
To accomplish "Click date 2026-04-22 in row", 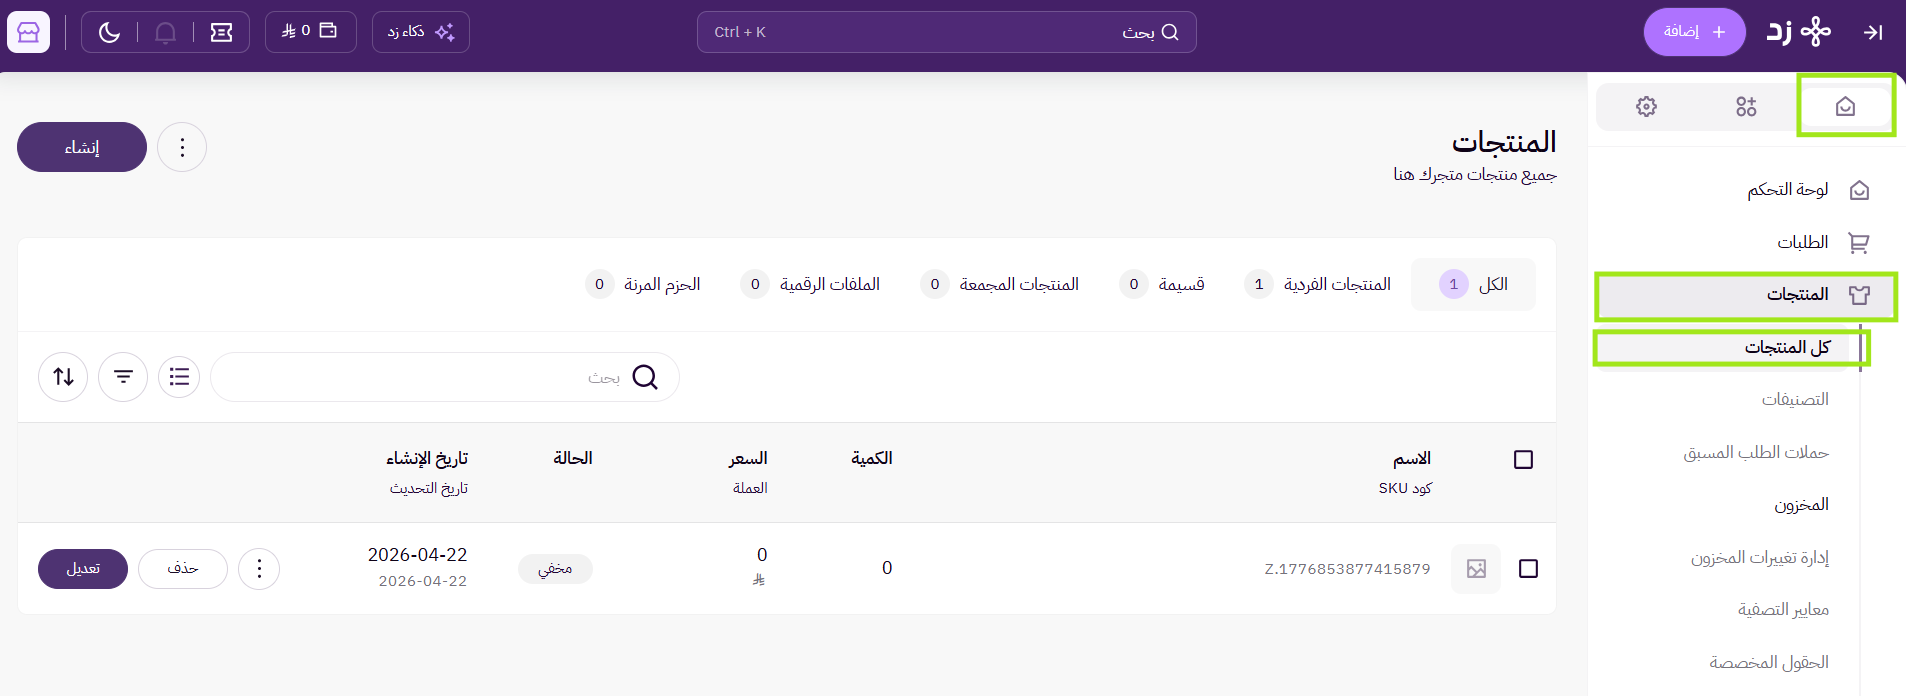I will 417,555.
